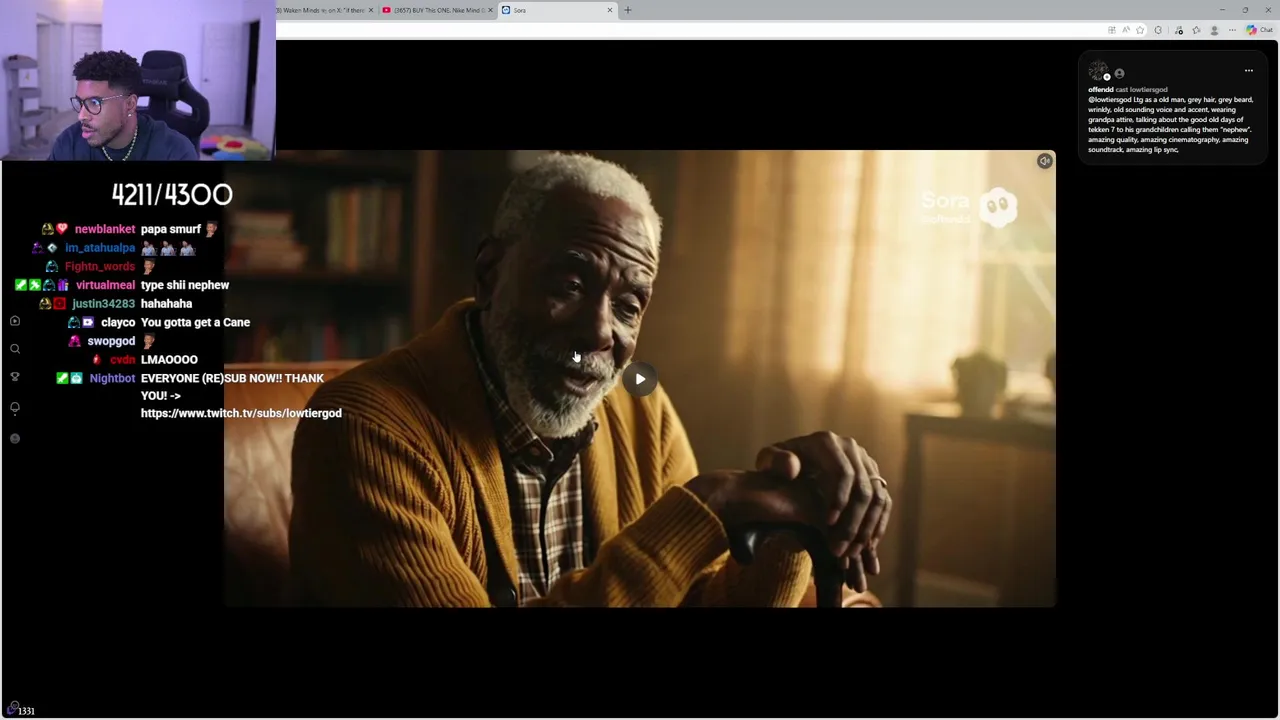Click clayco username in chat
This screenshot has width=1280, height=720.
click(x=118, y=322)
